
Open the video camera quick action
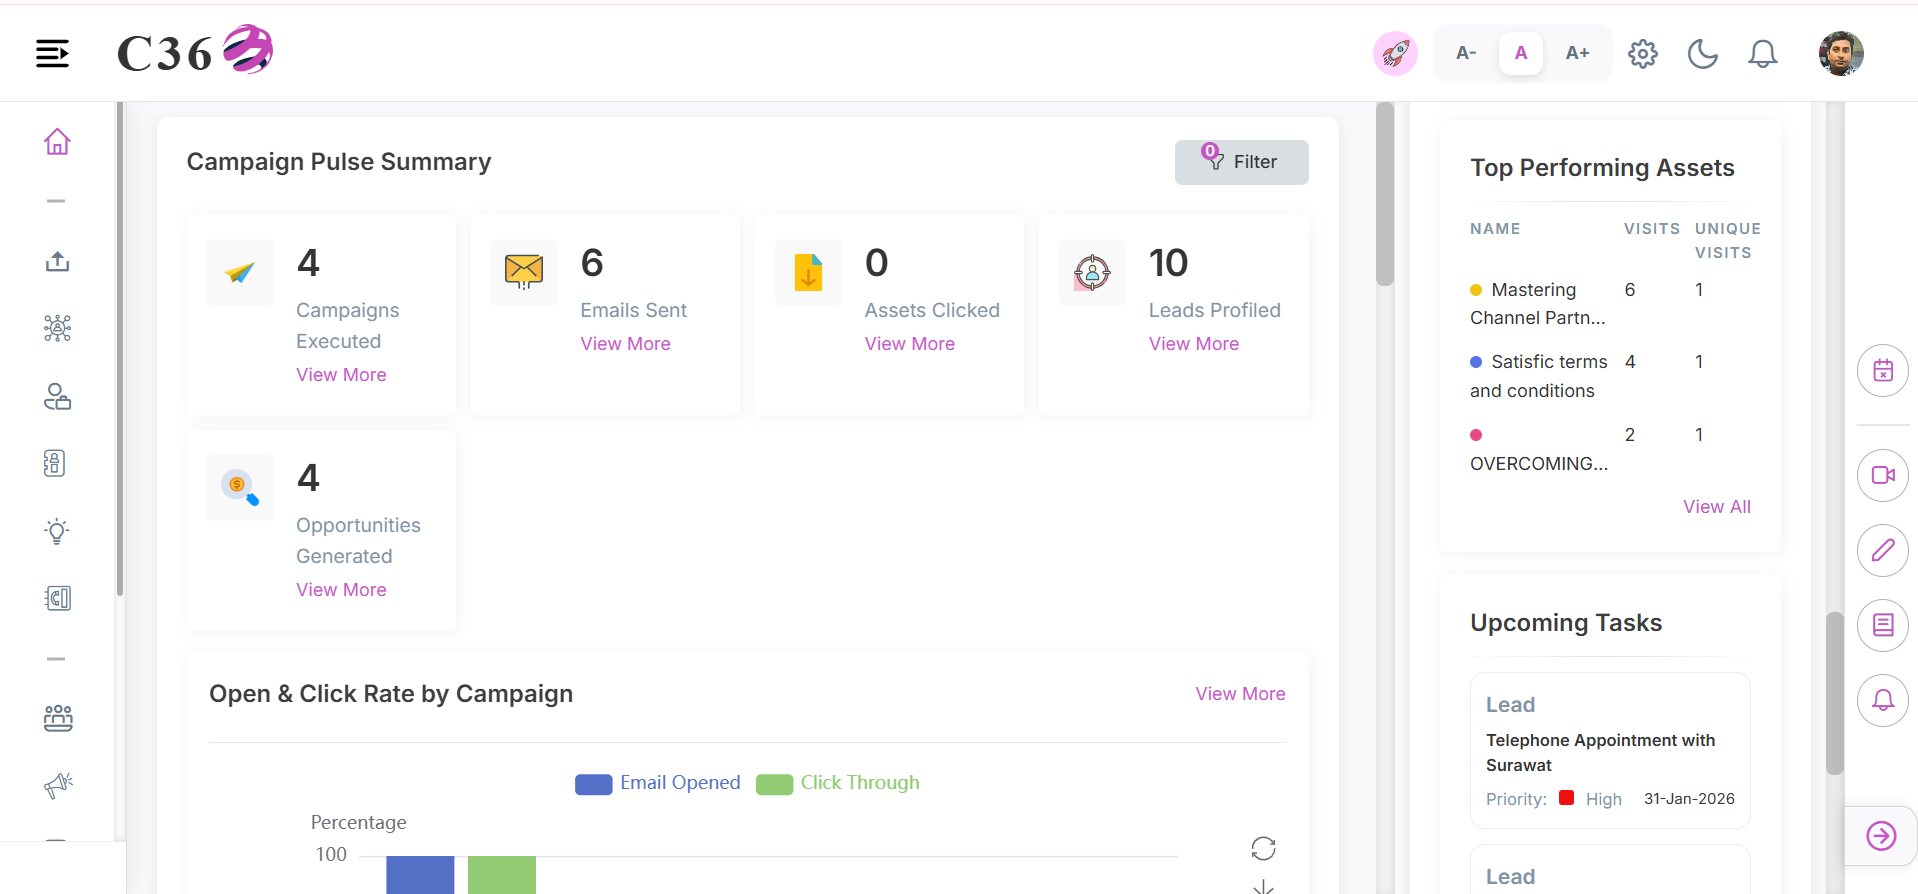(x=1883, y=475)
